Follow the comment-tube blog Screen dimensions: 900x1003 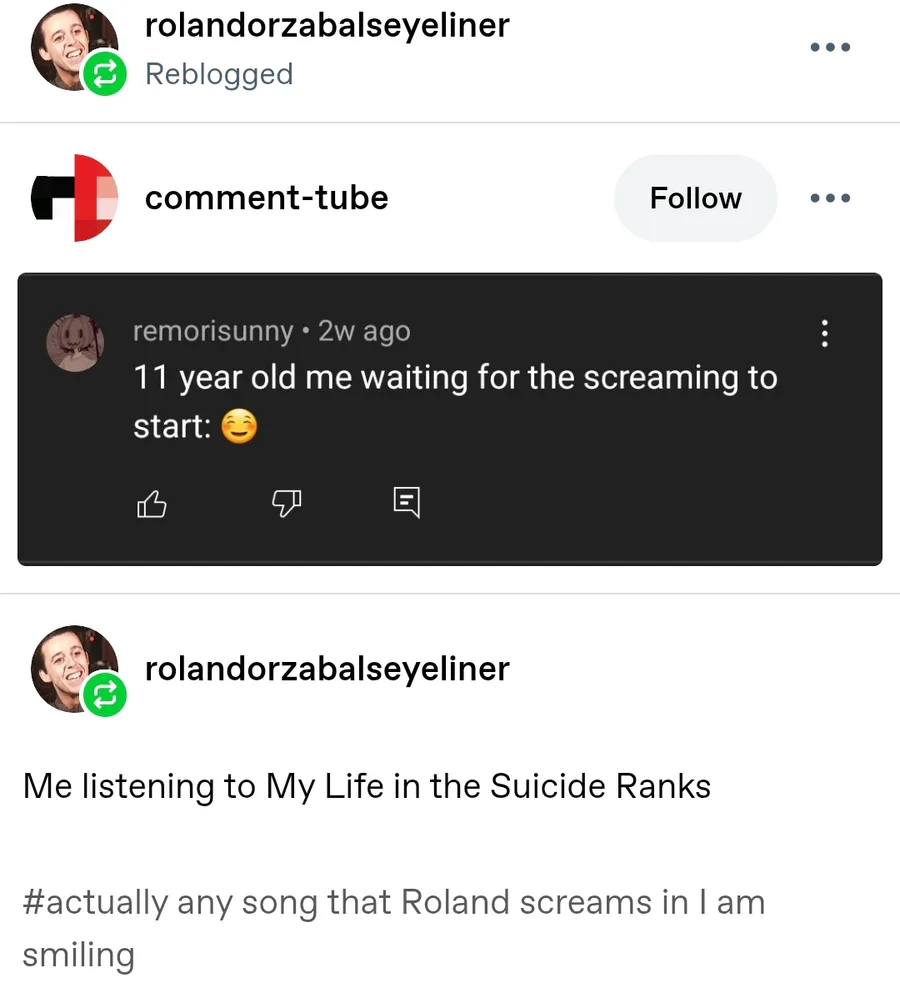[x=695, y=198]
